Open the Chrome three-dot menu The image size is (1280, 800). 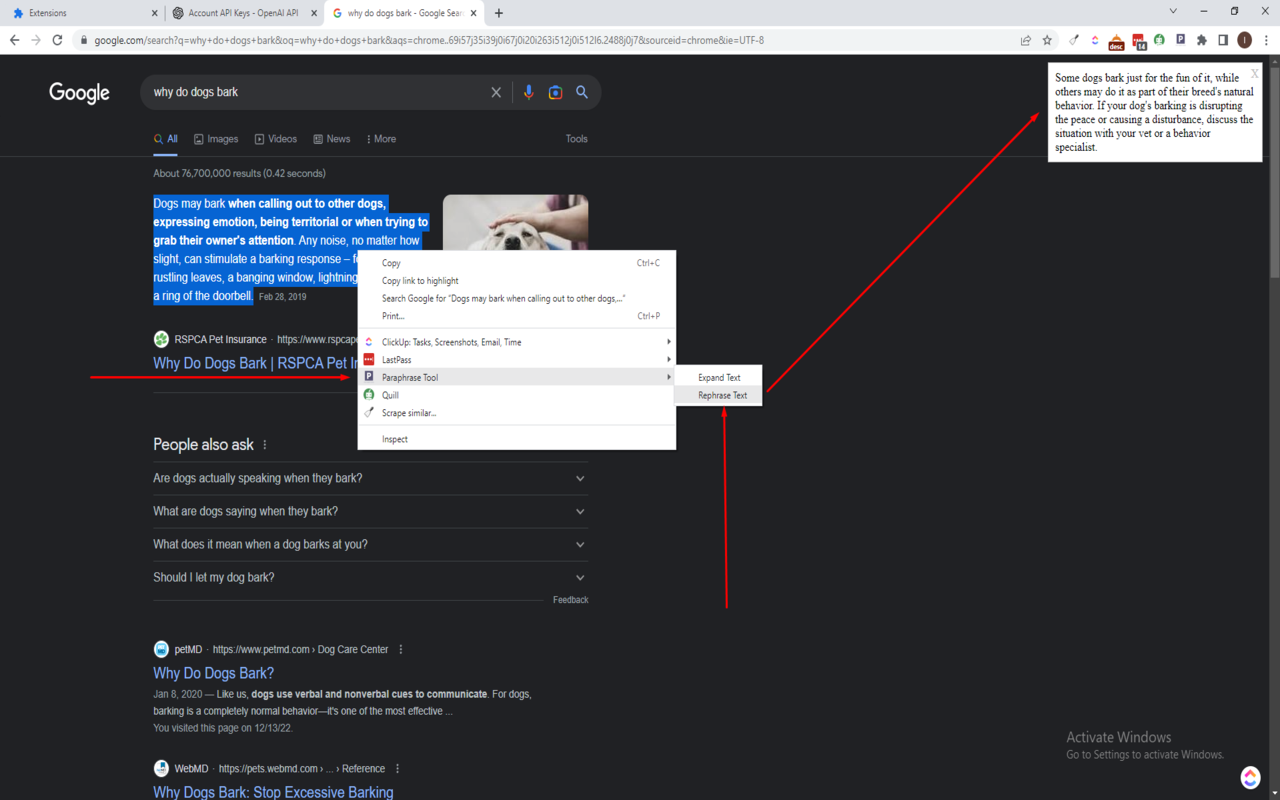[1266, 40]
